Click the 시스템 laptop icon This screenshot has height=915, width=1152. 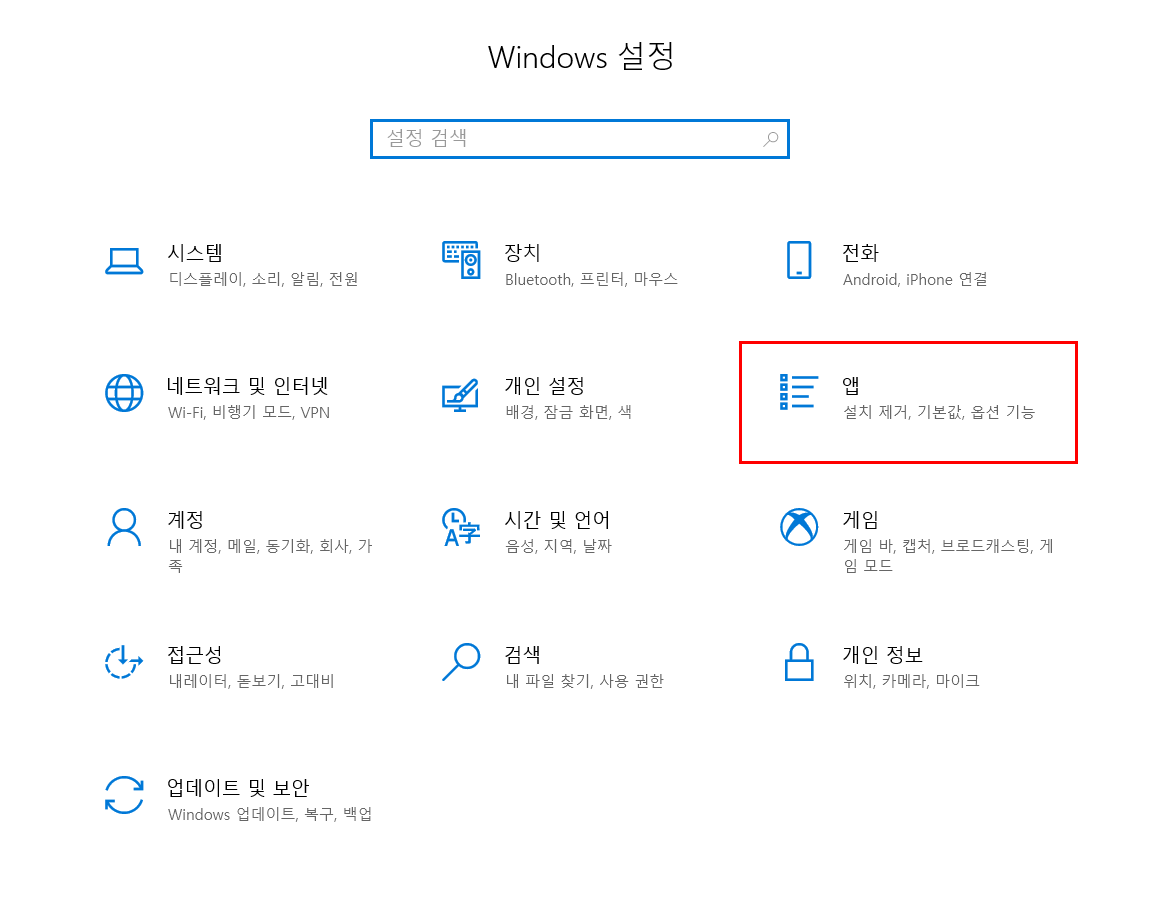[124, 261]
